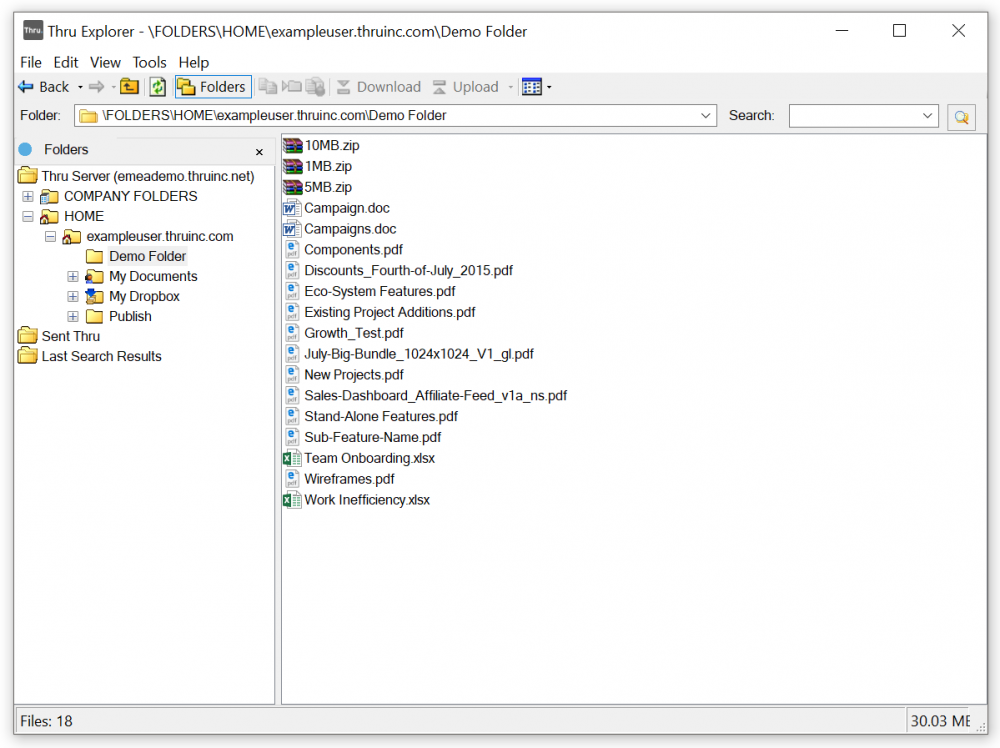Expand the COMPANY FOLDERS tree node

[27, 196]
